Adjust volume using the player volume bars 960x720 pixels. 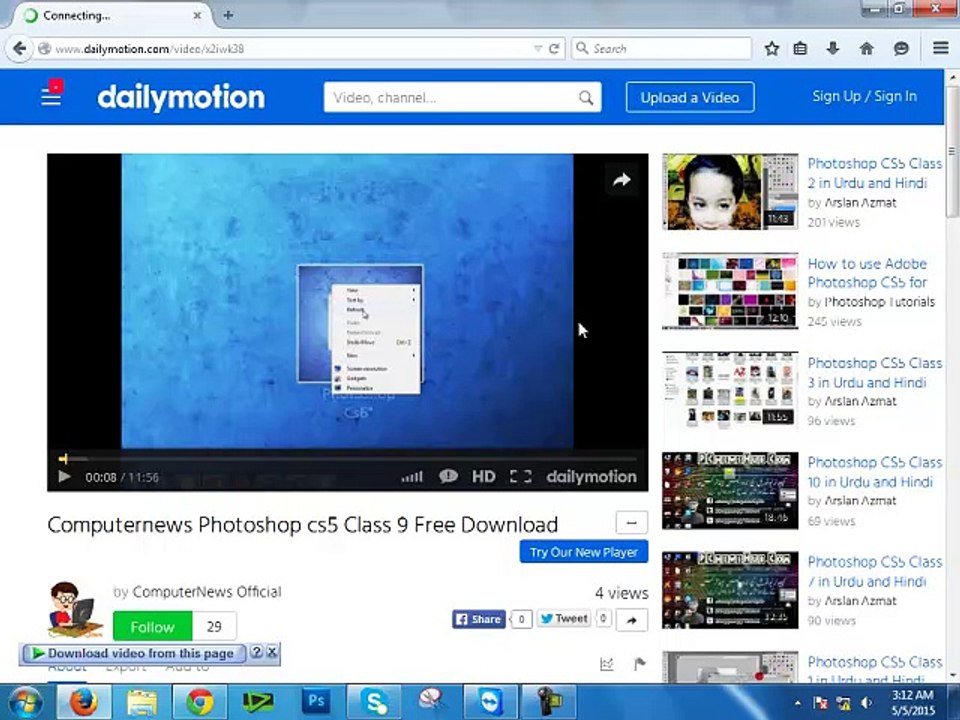[x=412, y=476]
